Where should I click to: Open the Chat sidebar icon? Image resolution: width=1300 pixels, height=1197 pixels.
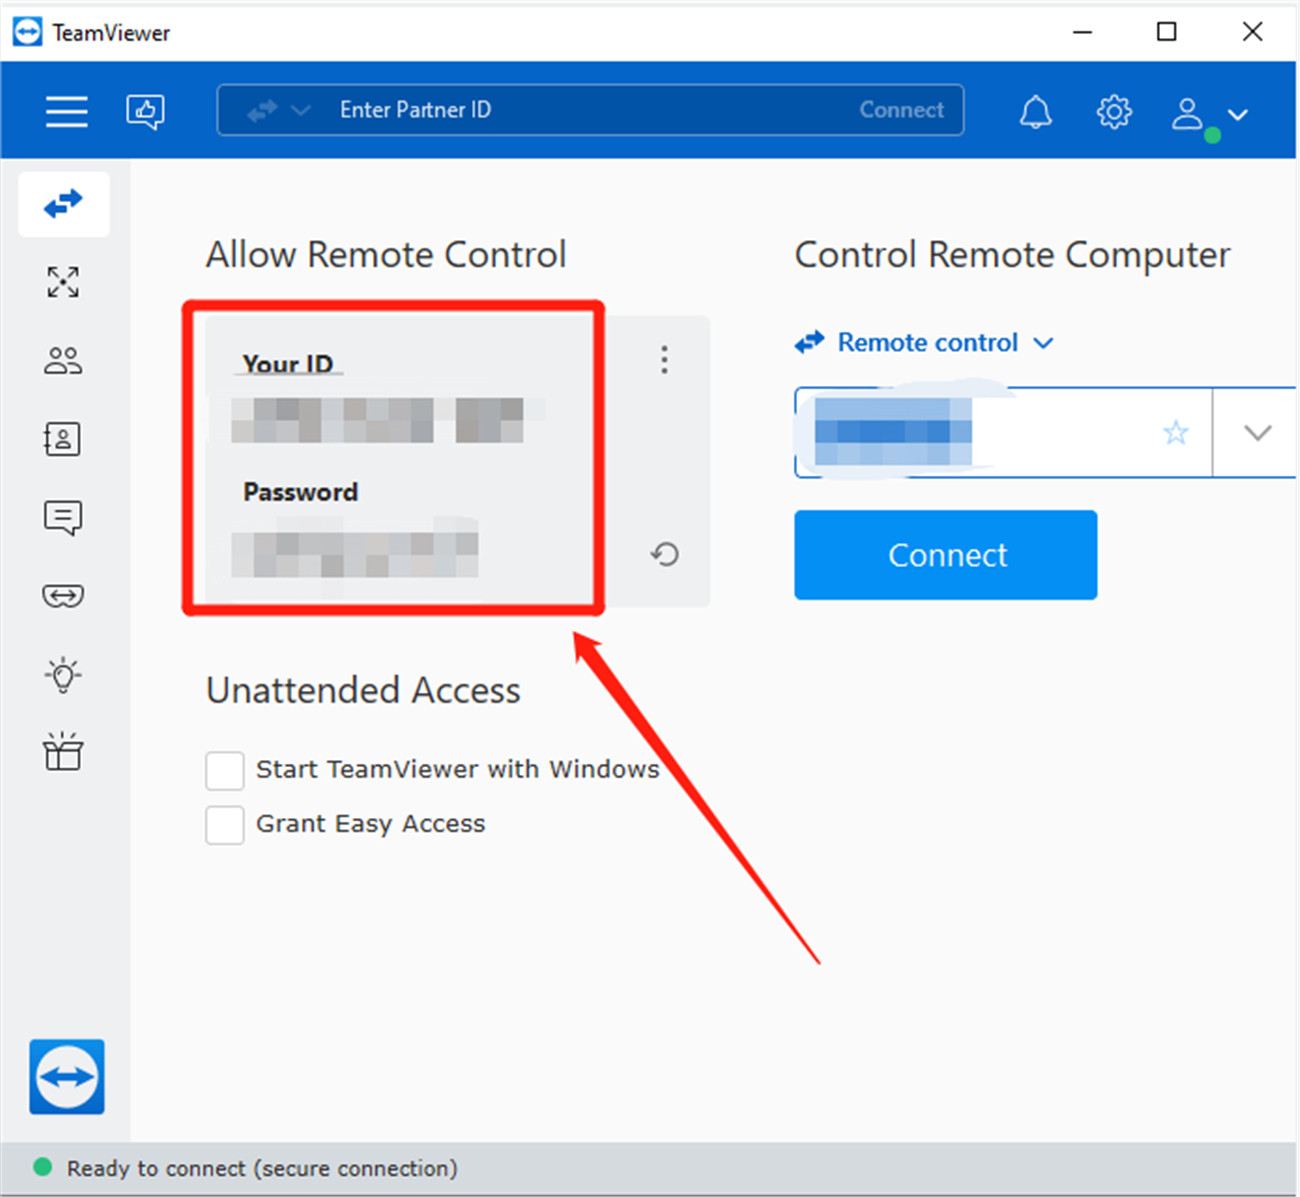(63, 518)
